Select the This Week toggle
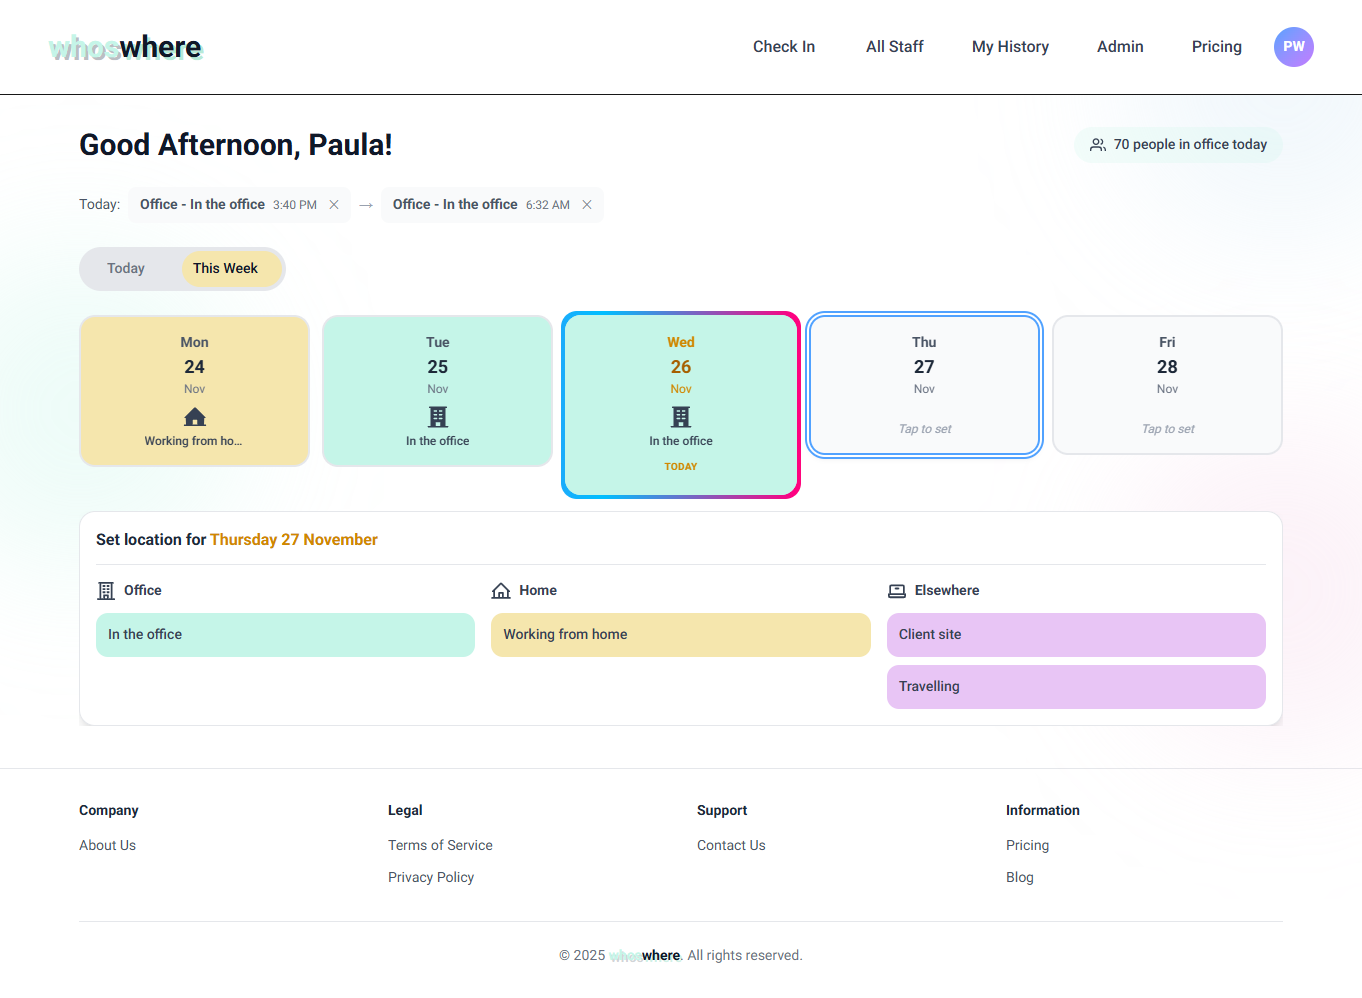 click(x=226, y=268)
